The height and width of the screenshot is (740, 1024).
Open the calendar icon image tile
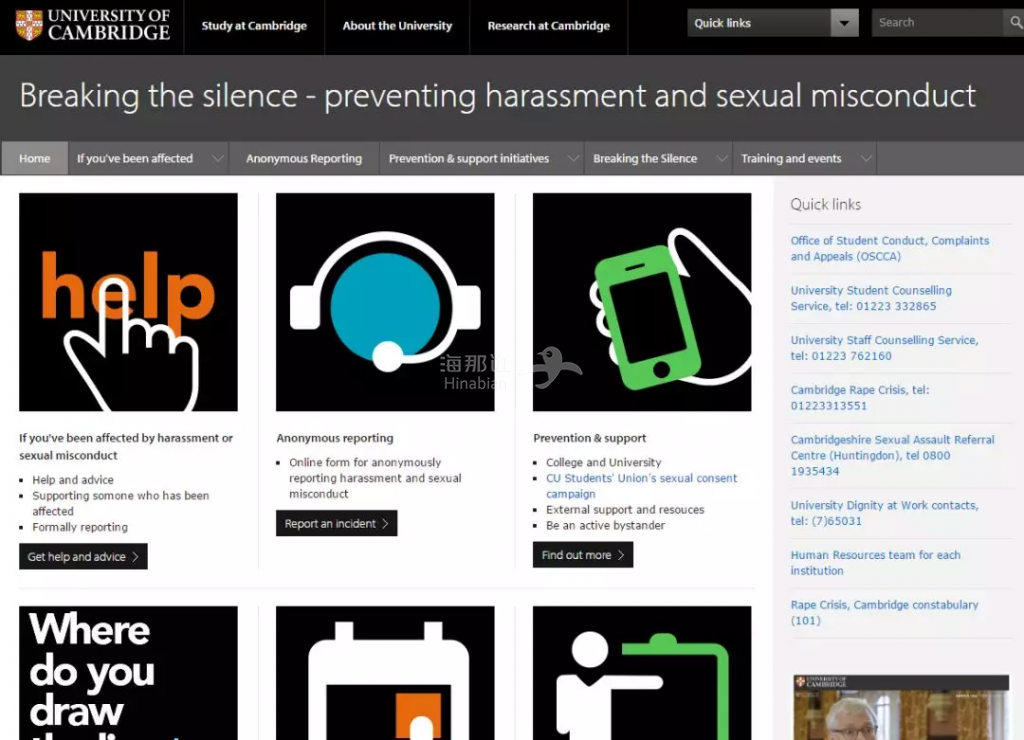pyautogui.click(x=385, y=673)
